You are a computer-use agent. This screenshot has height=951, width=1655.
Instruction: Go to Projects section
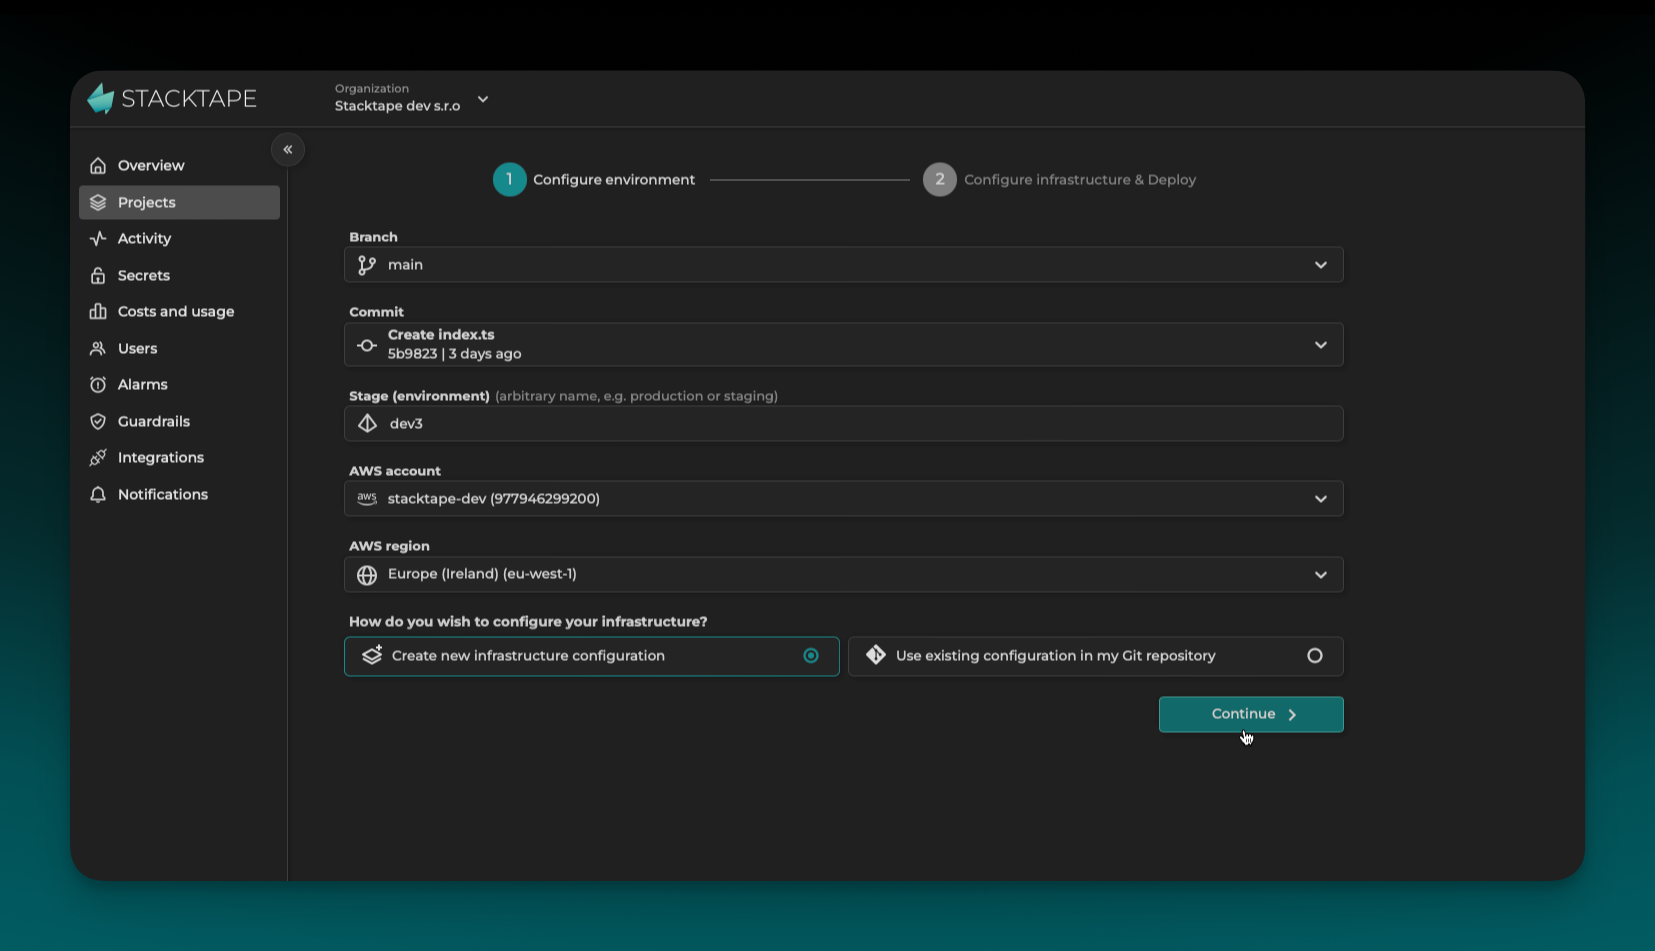(179, 203)
